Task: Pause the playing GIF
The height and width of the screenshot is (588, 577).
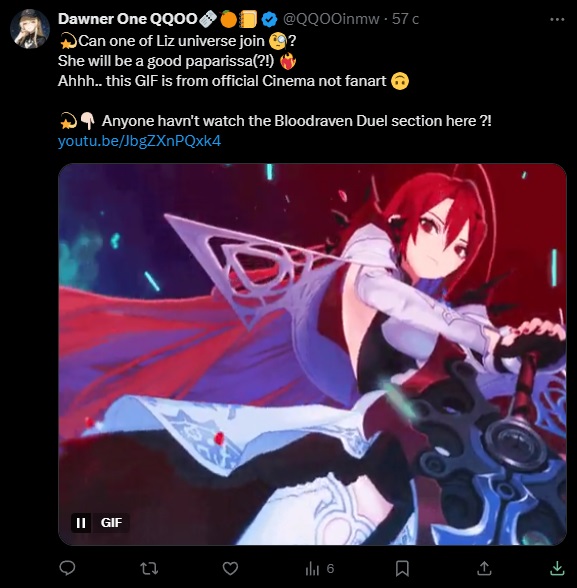Action: [x=81, y=523]
